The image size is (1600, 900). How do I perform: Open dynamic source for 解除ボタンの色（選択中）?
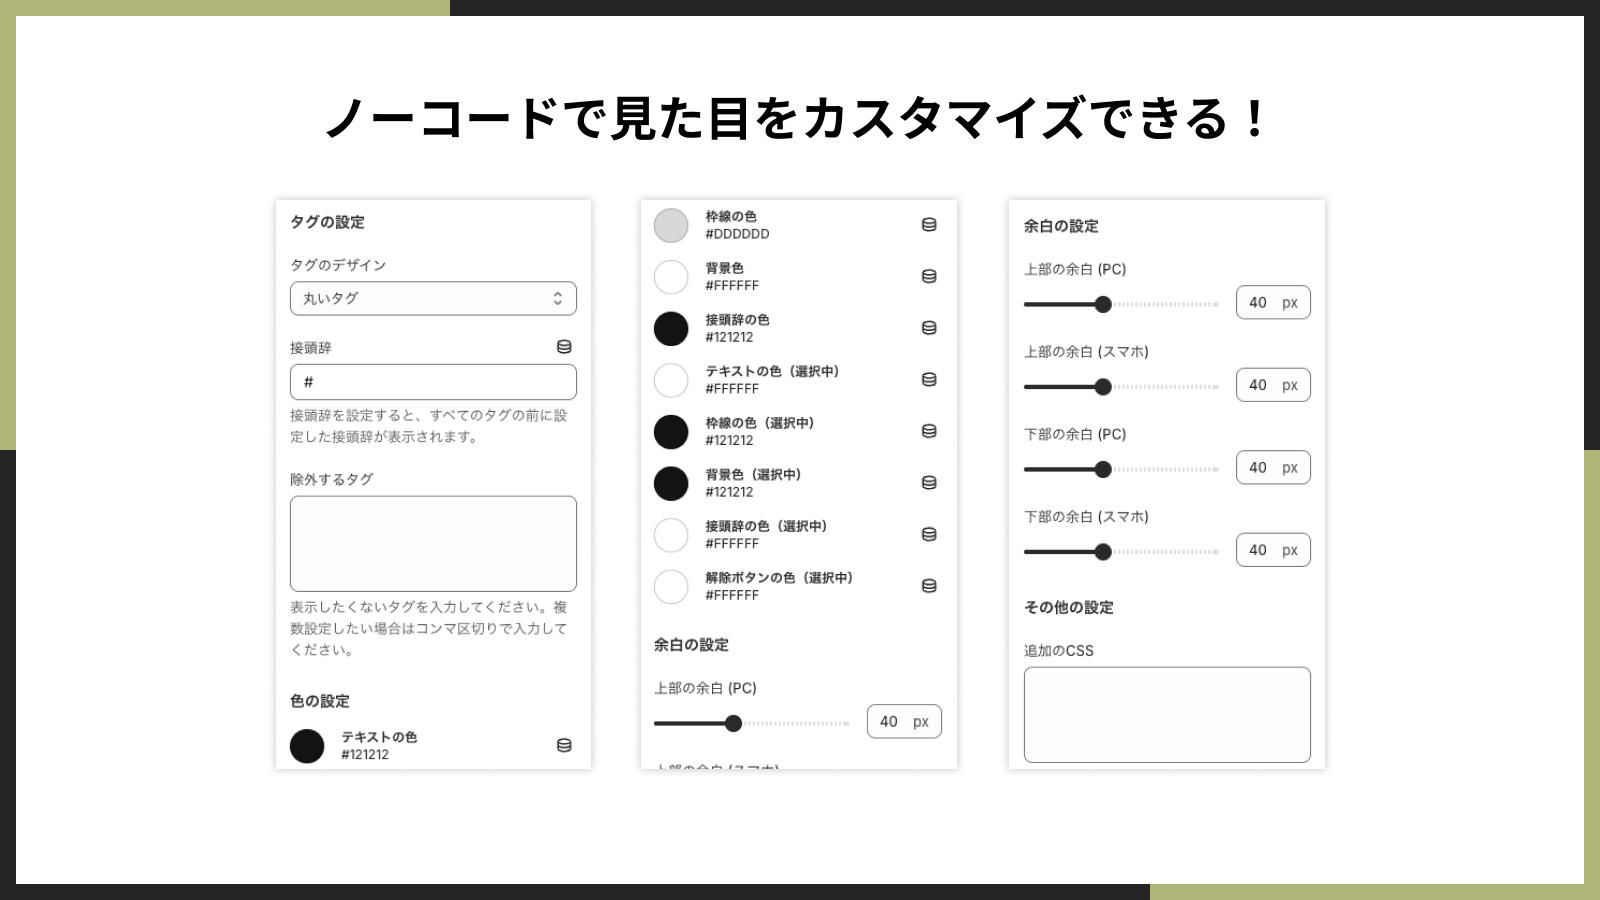coord(928,586)
